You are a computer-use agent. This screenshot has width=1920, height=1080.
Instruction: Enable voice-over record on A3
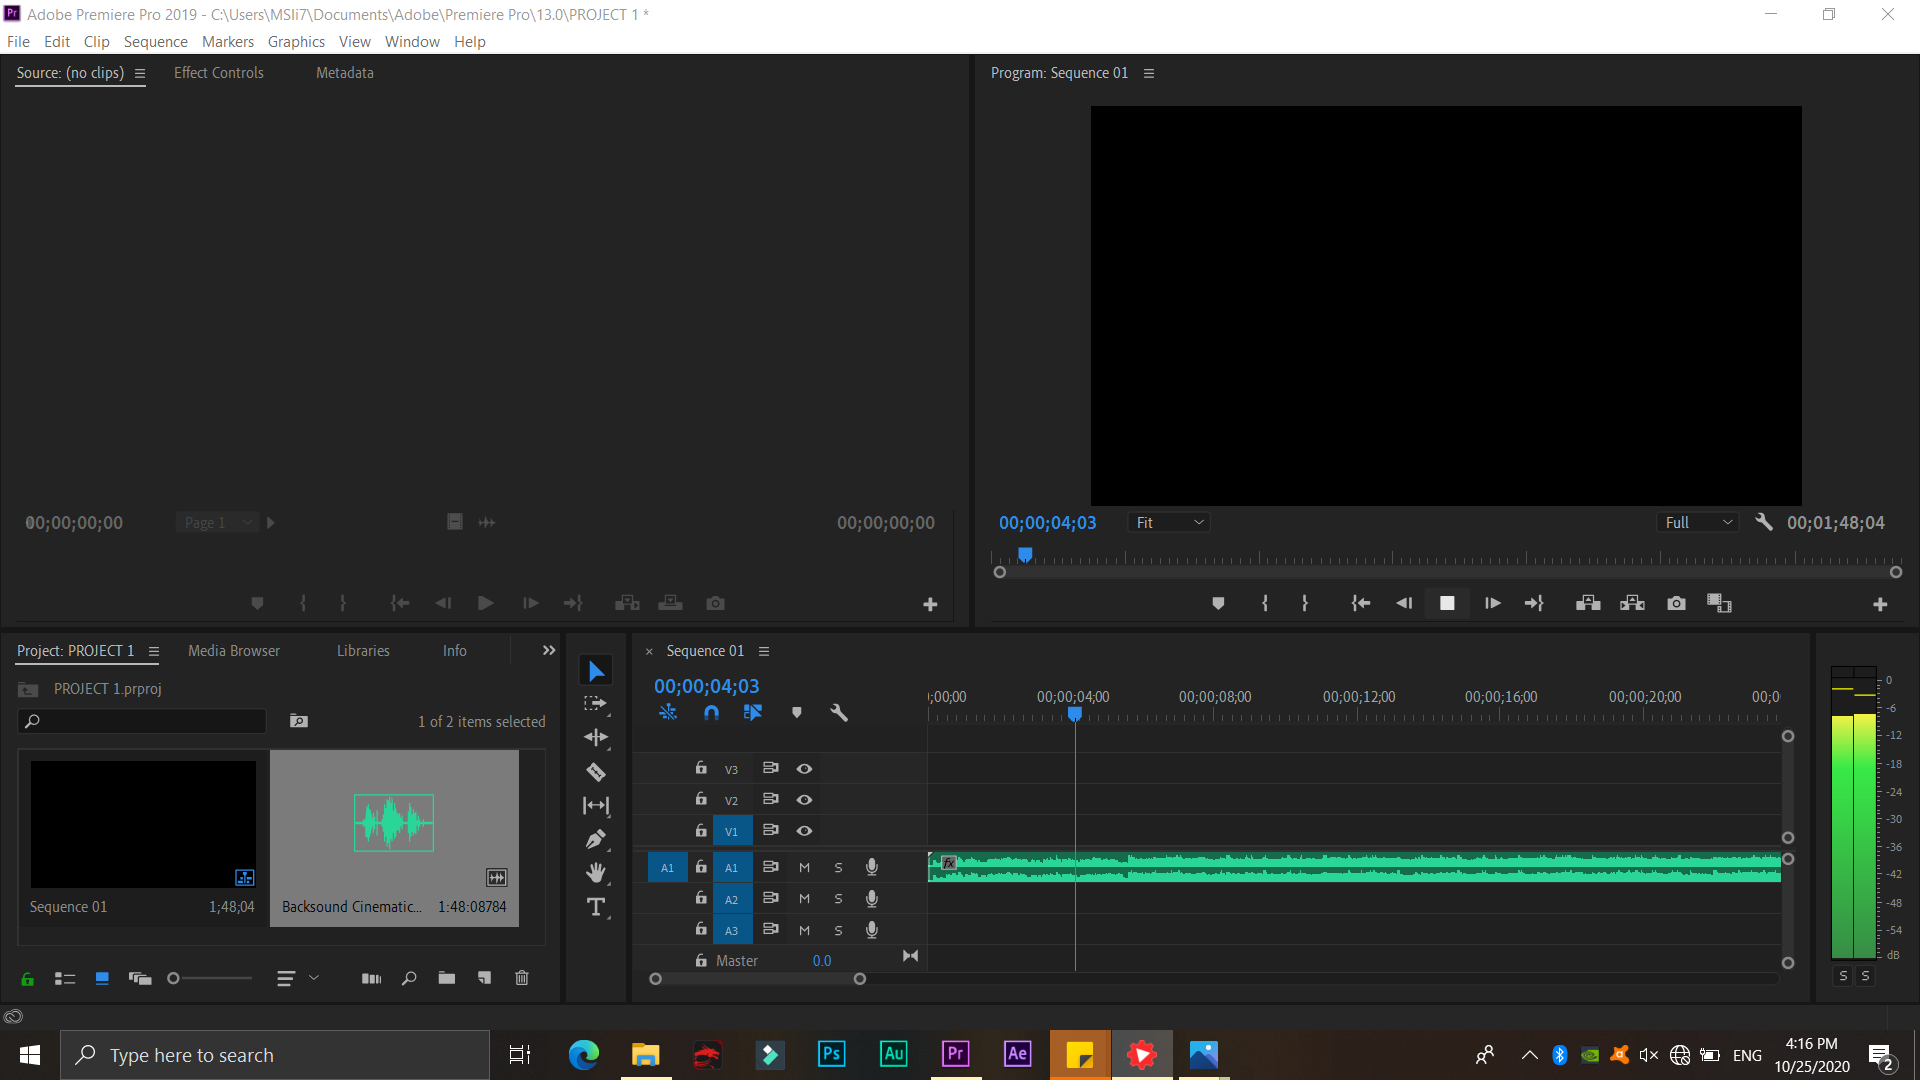click(x=872, y=930)
